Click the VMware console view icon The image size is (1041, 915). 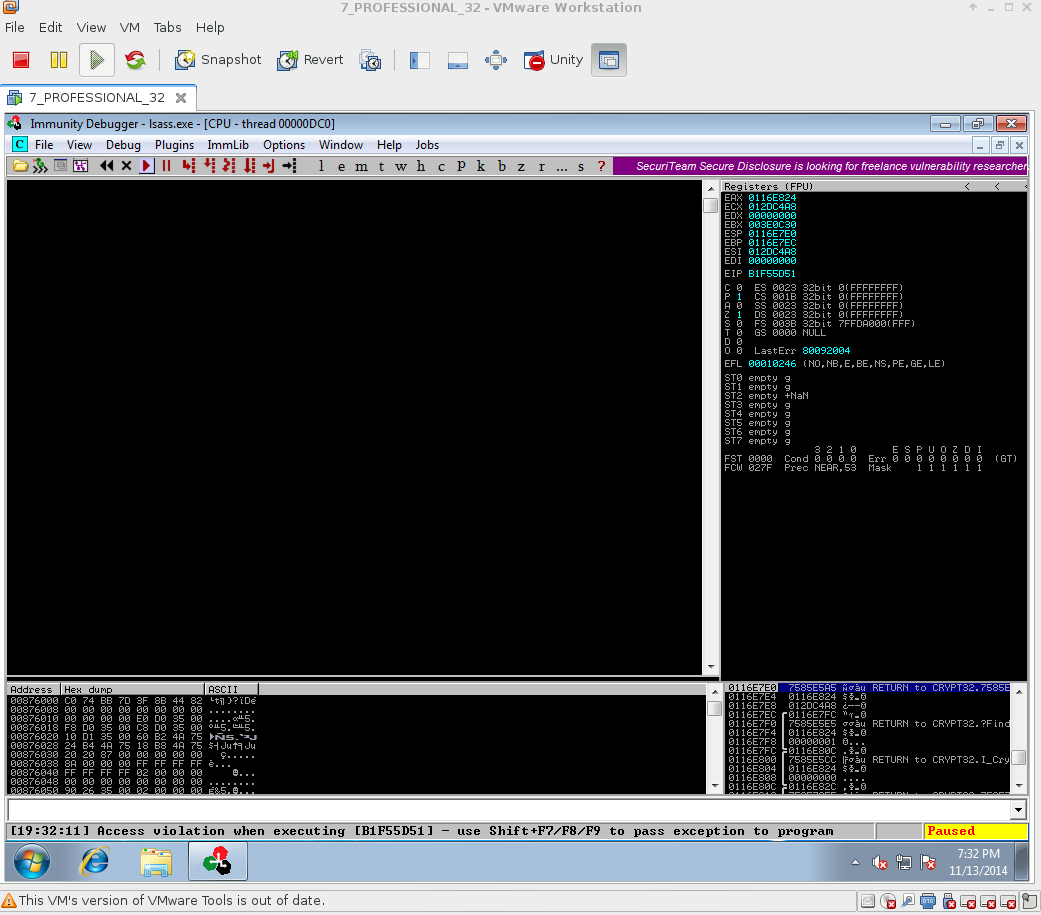click(x=458, y=60)
